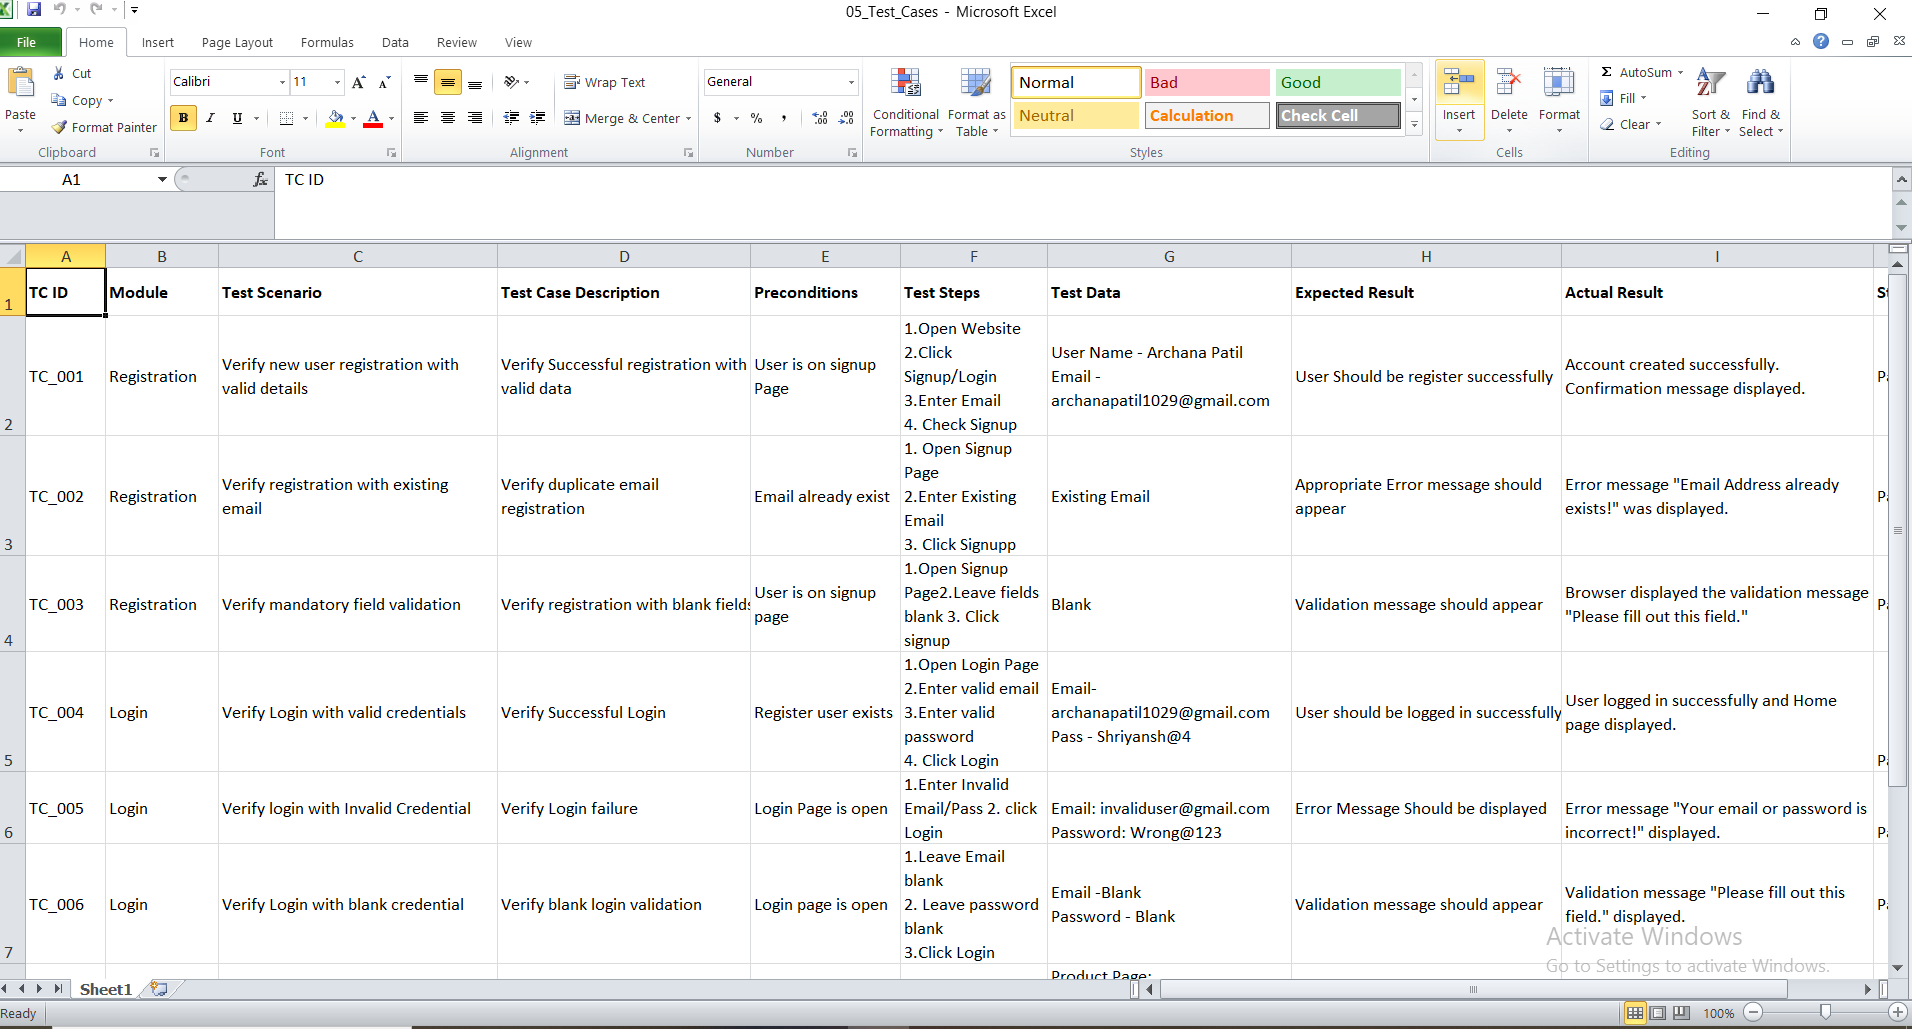Apply yellow Fill Color to cell
1912x1029 pixels.
pos(336,118)
